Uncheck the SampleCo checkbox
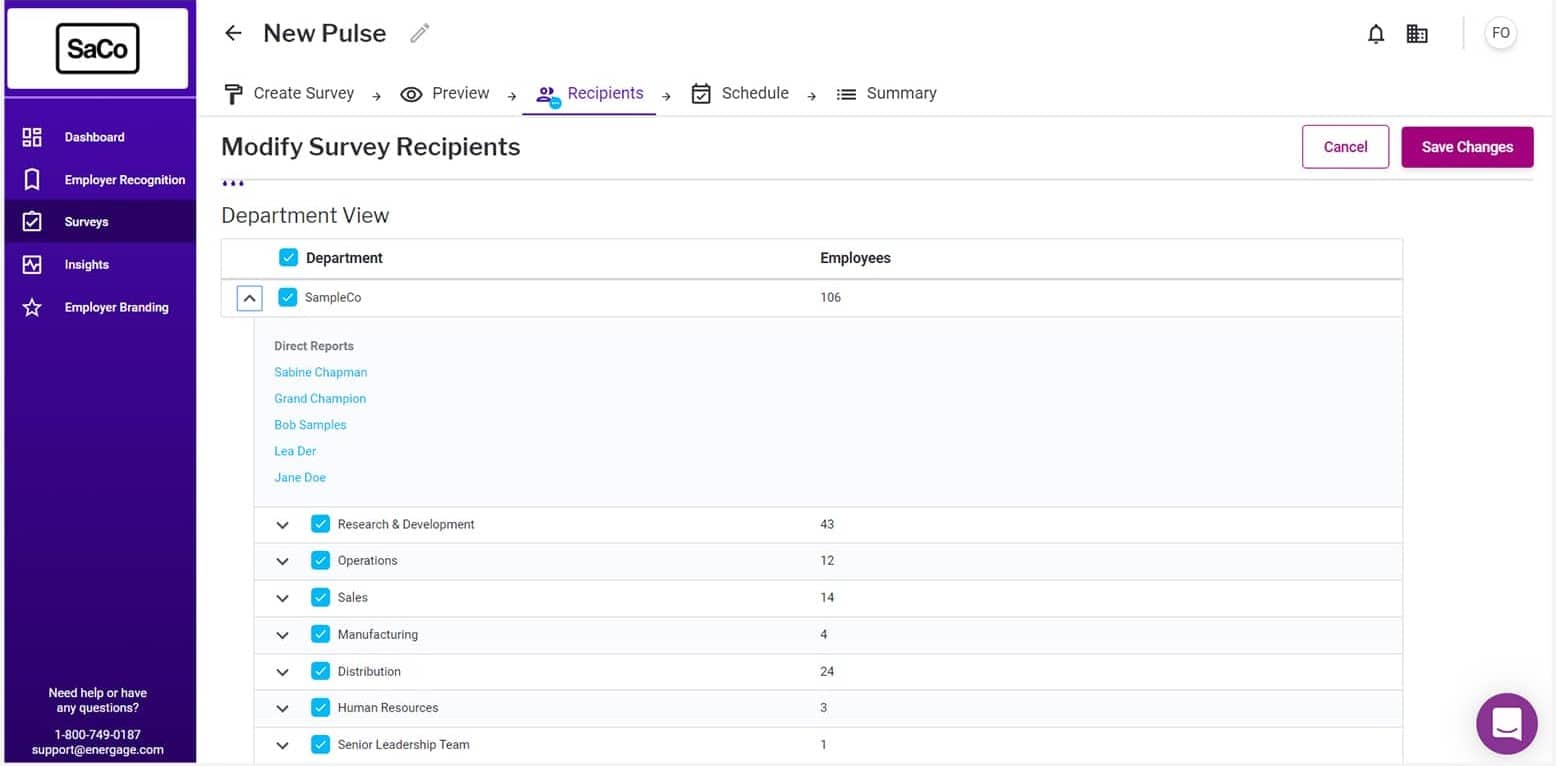This screenshot has height=766, width=1556. point(288,297)
